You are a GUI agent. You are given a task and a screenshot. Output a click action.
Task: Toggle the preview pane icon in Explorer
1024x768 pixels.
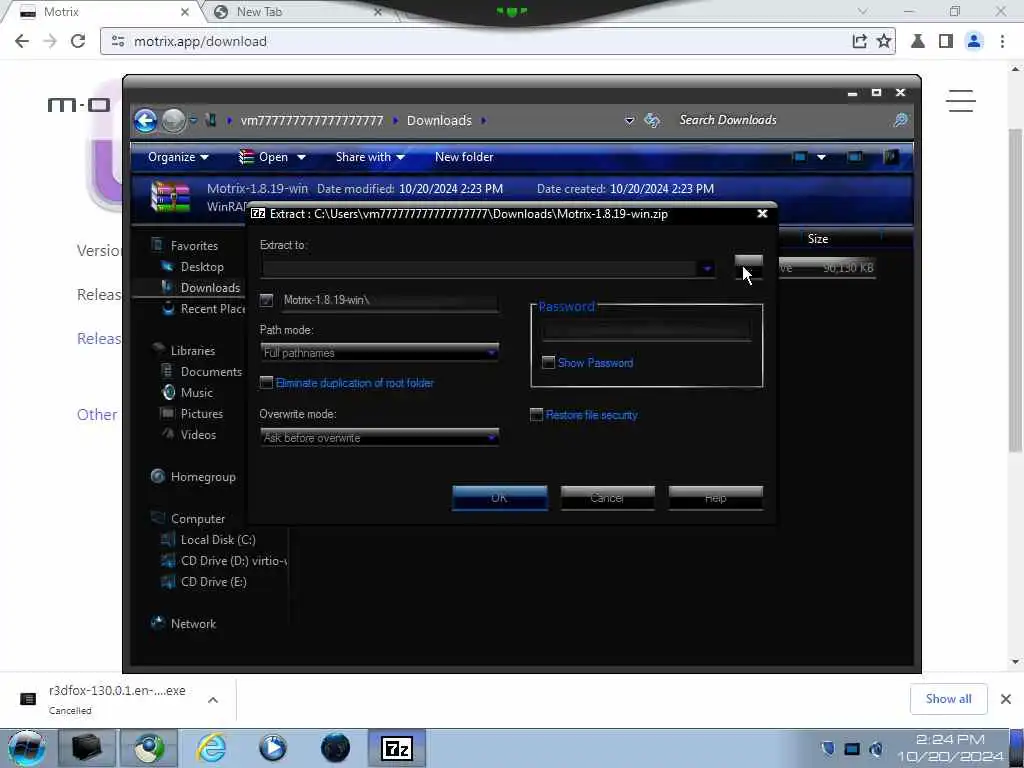tap(854, 157)
